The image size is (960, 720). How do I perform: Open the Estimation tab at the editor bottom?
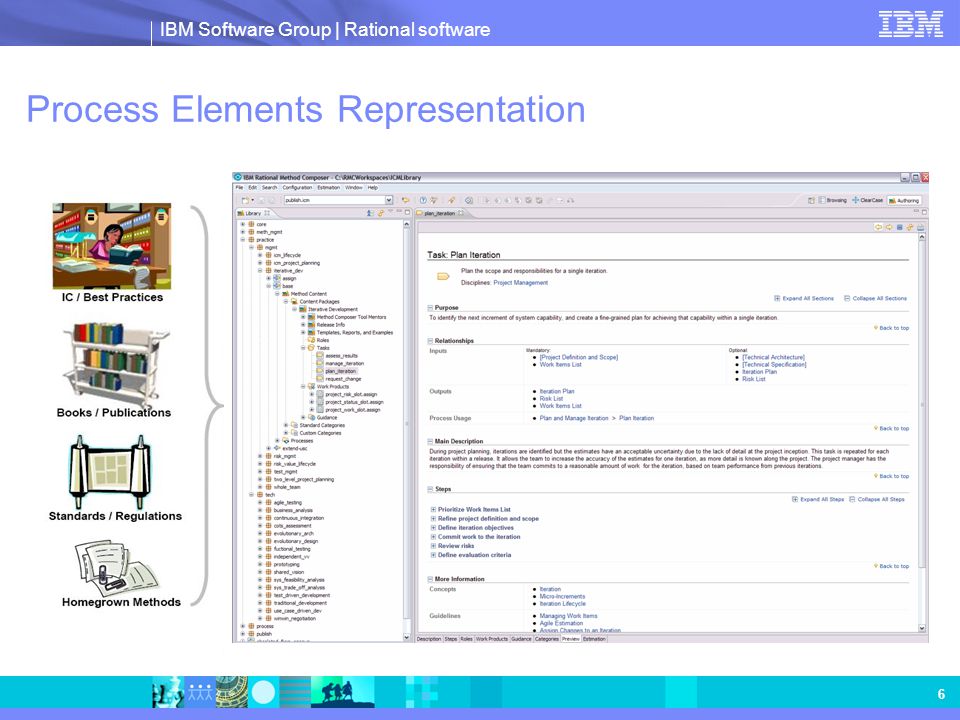594,639
